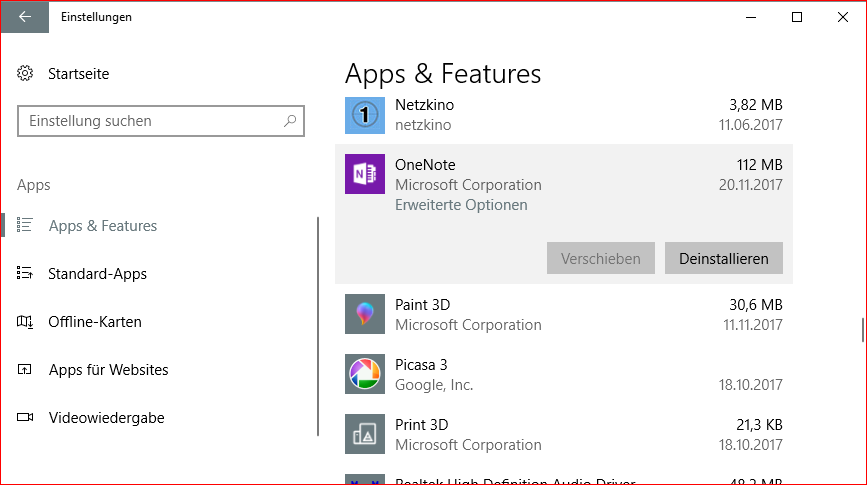Click the Startseite gear icon
867x485 pixels.
pyautogui.click(x=25, y=73)
